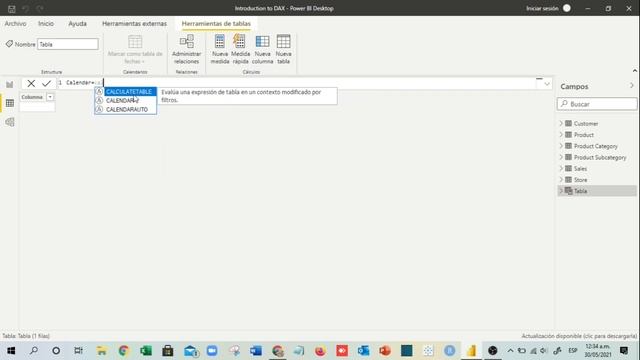Click the Buscar field in Campos
640x360 pixels.
(597, 104)
